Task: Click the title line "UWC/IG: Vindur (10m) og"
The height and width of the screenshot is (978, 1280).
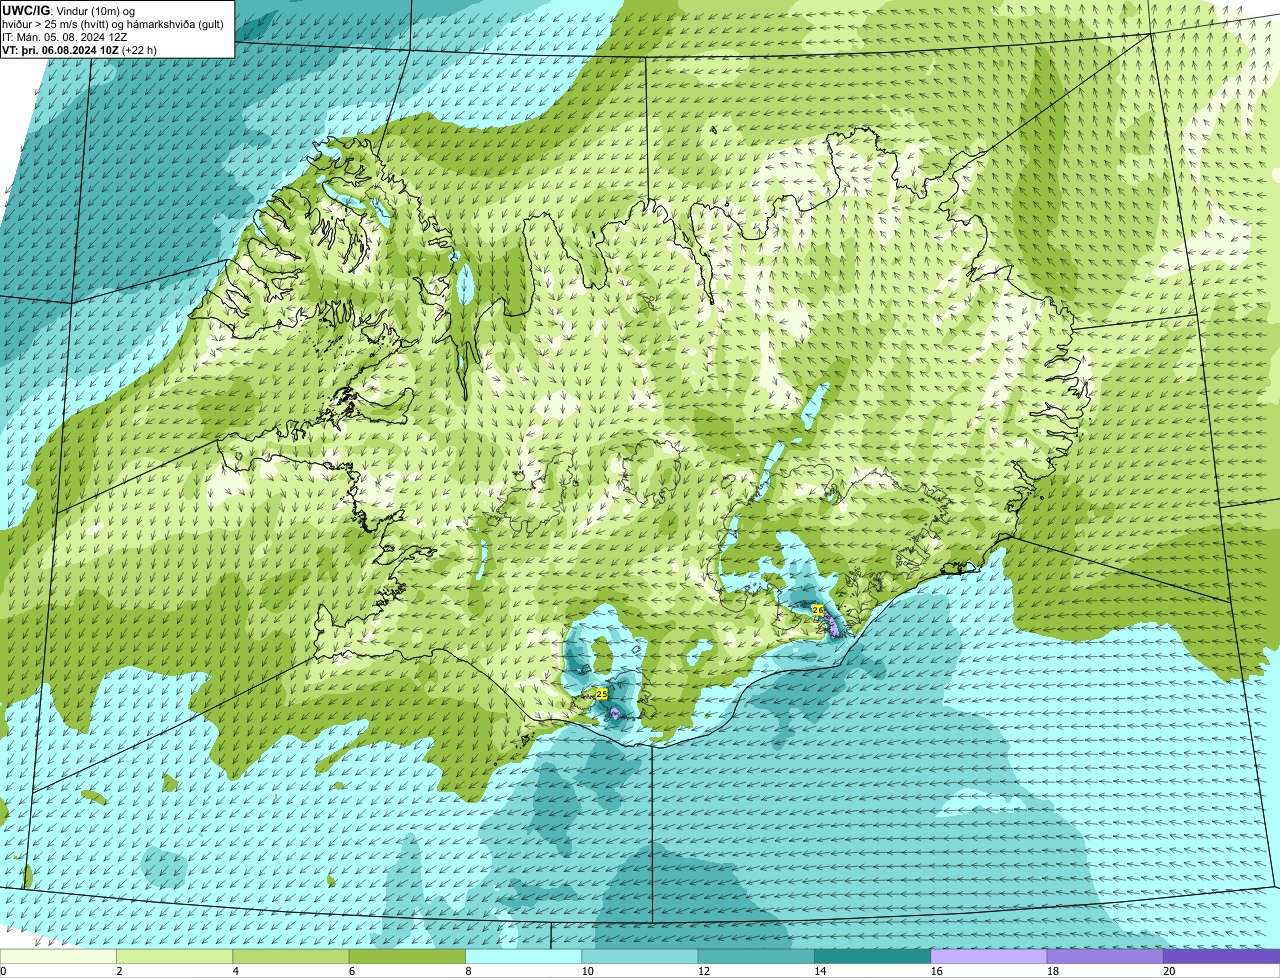Action: [x=68, y=10]
